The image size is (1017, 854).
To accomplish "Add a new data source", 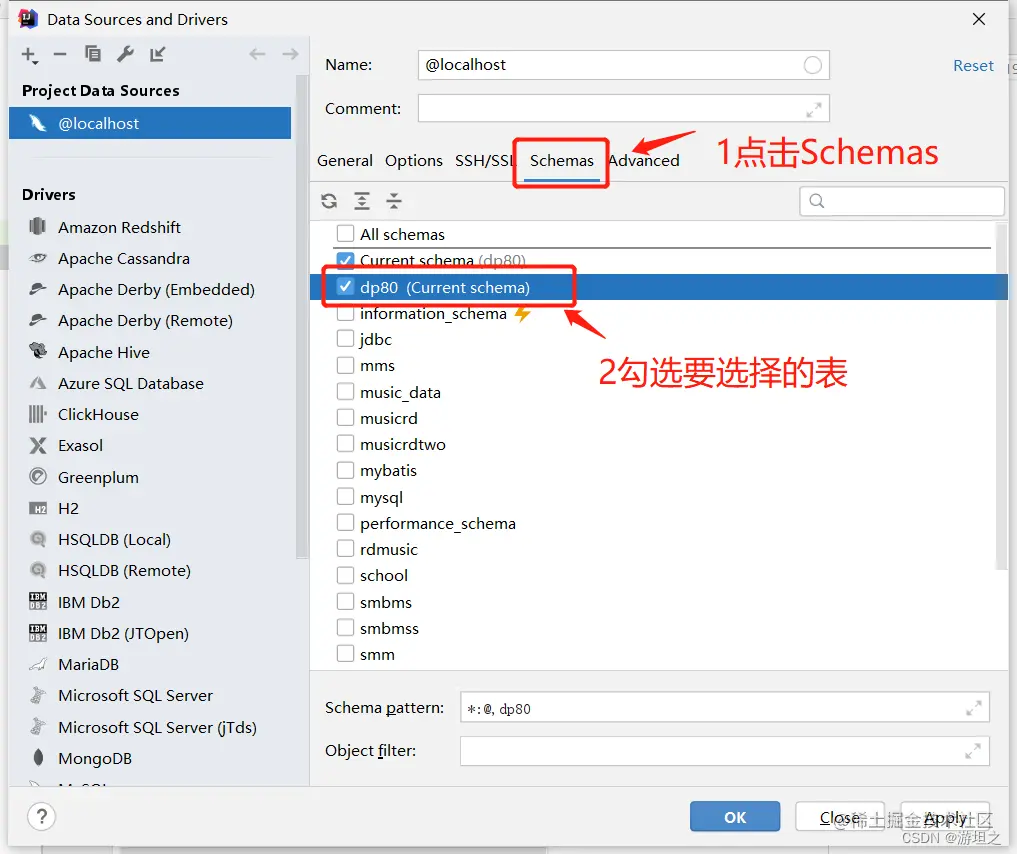I will coord(27,55).
